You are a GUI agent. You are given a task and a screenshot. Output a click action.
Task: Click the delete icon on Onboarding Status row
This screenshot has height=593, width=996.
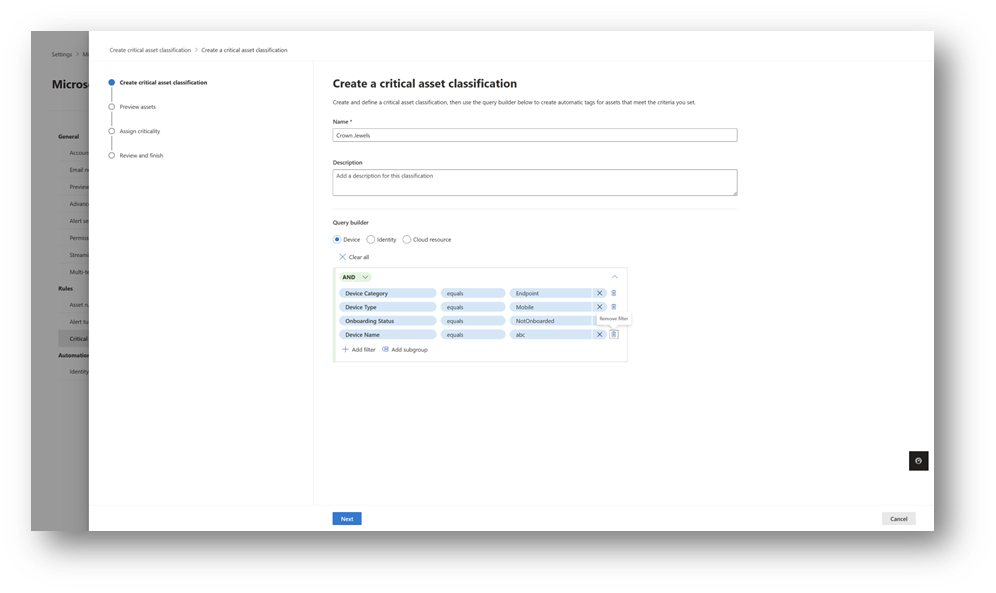613,320
